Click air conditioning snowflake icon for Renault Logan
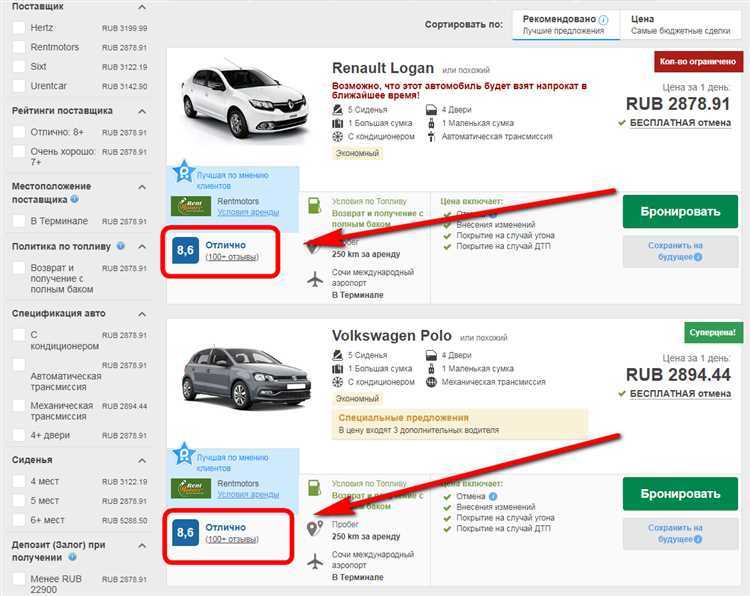The image size is (750, 596). [338, 137]
